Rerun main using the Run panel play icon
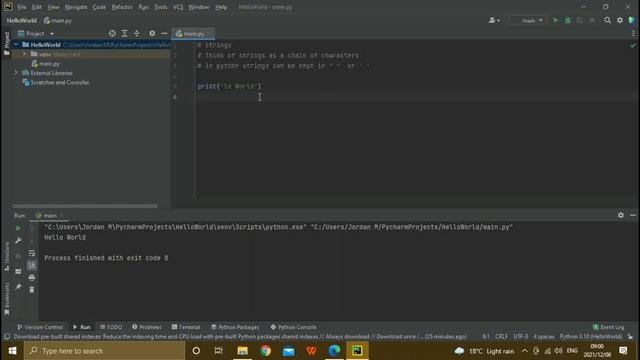Screen dimensions: 640x360 coord(18,228)
